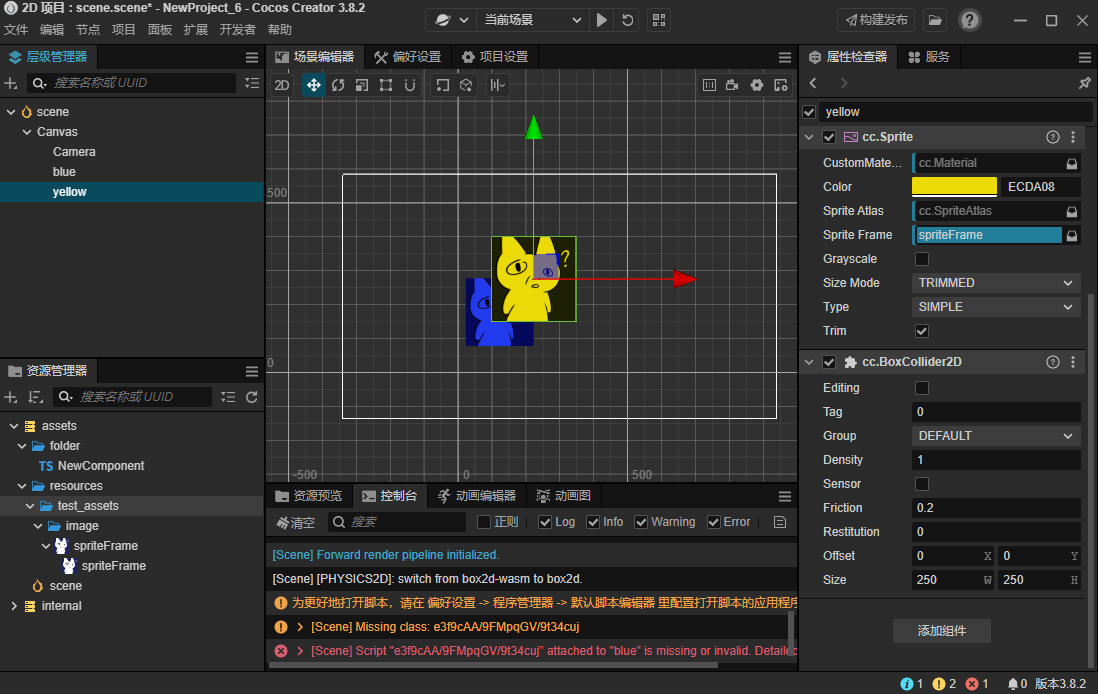Click the refresh preview icon
This screenshot has height=694, width=1098.
point(627,20)
